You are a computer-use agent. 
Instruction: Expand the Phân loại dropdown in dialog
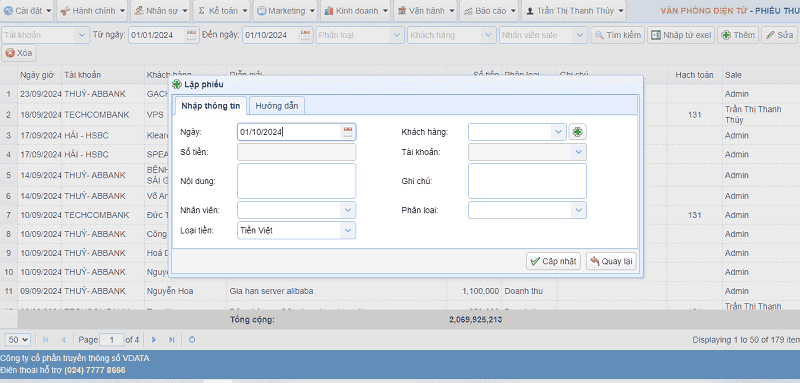pyautogui.click(x=578, y=210)
